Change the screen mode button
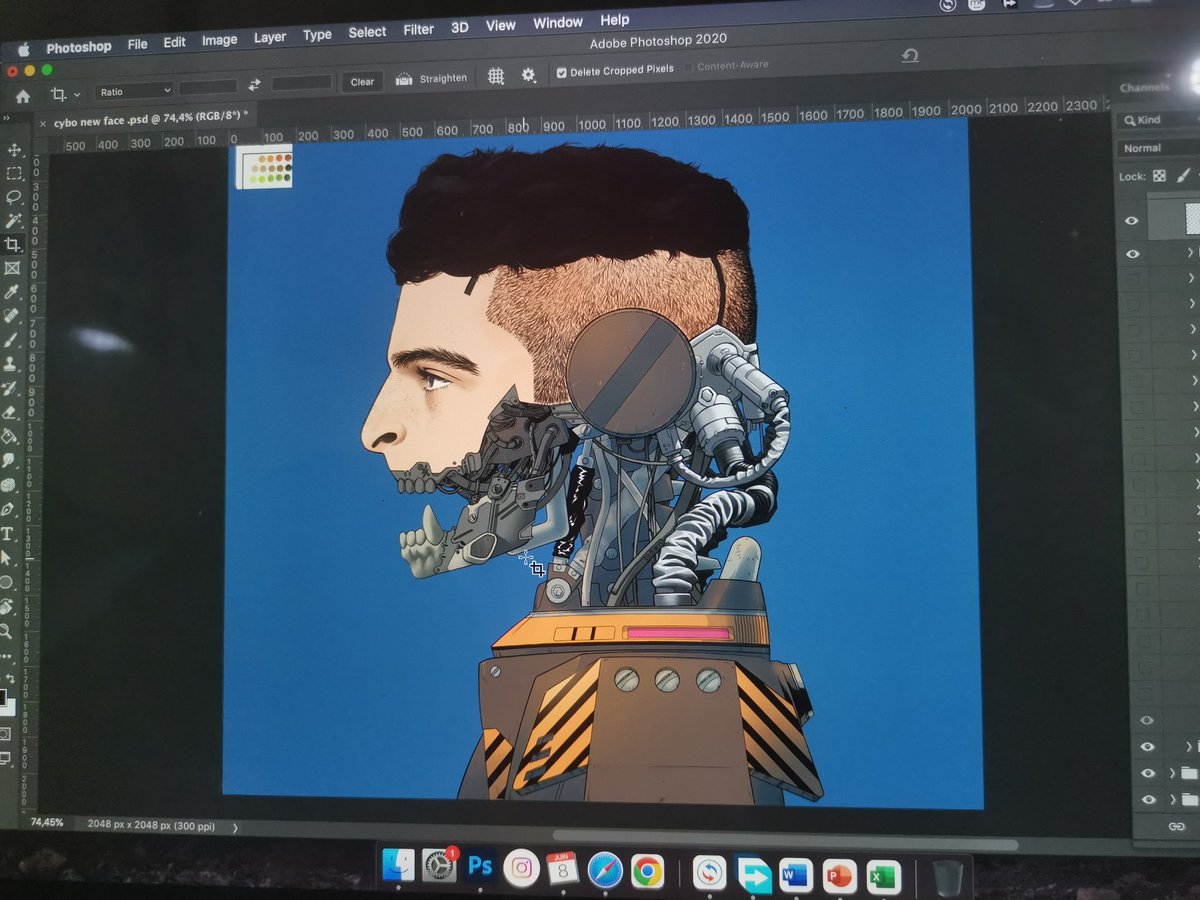This screenshot has width=1200, height=900. (4, 758)
